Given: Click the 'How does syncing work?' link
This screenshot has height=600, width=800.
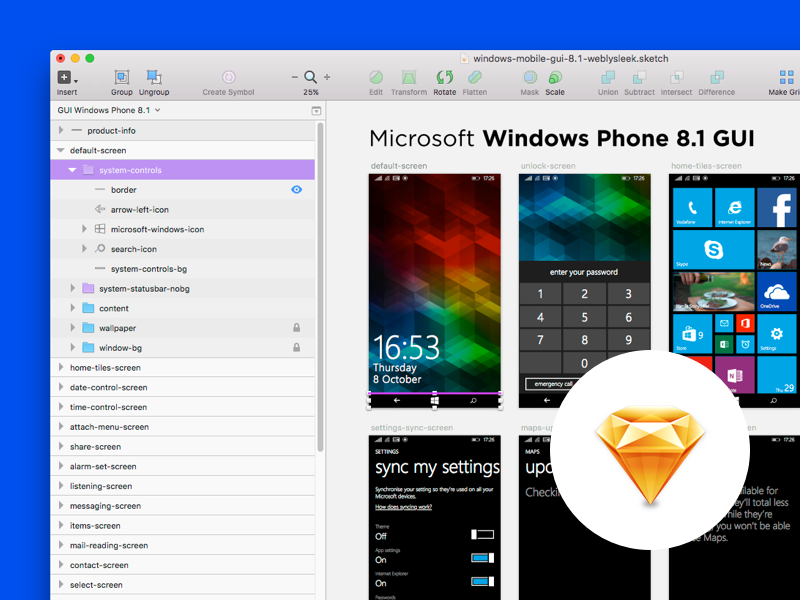Looking at the screenshot, I should tap(403, 507).
